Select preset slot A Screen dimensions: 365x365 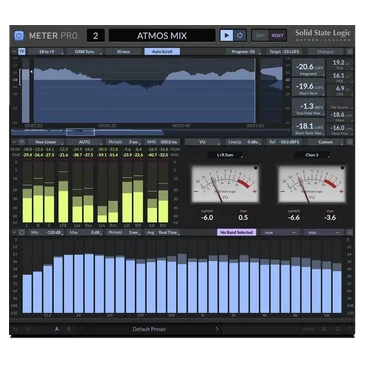point(57,329)
